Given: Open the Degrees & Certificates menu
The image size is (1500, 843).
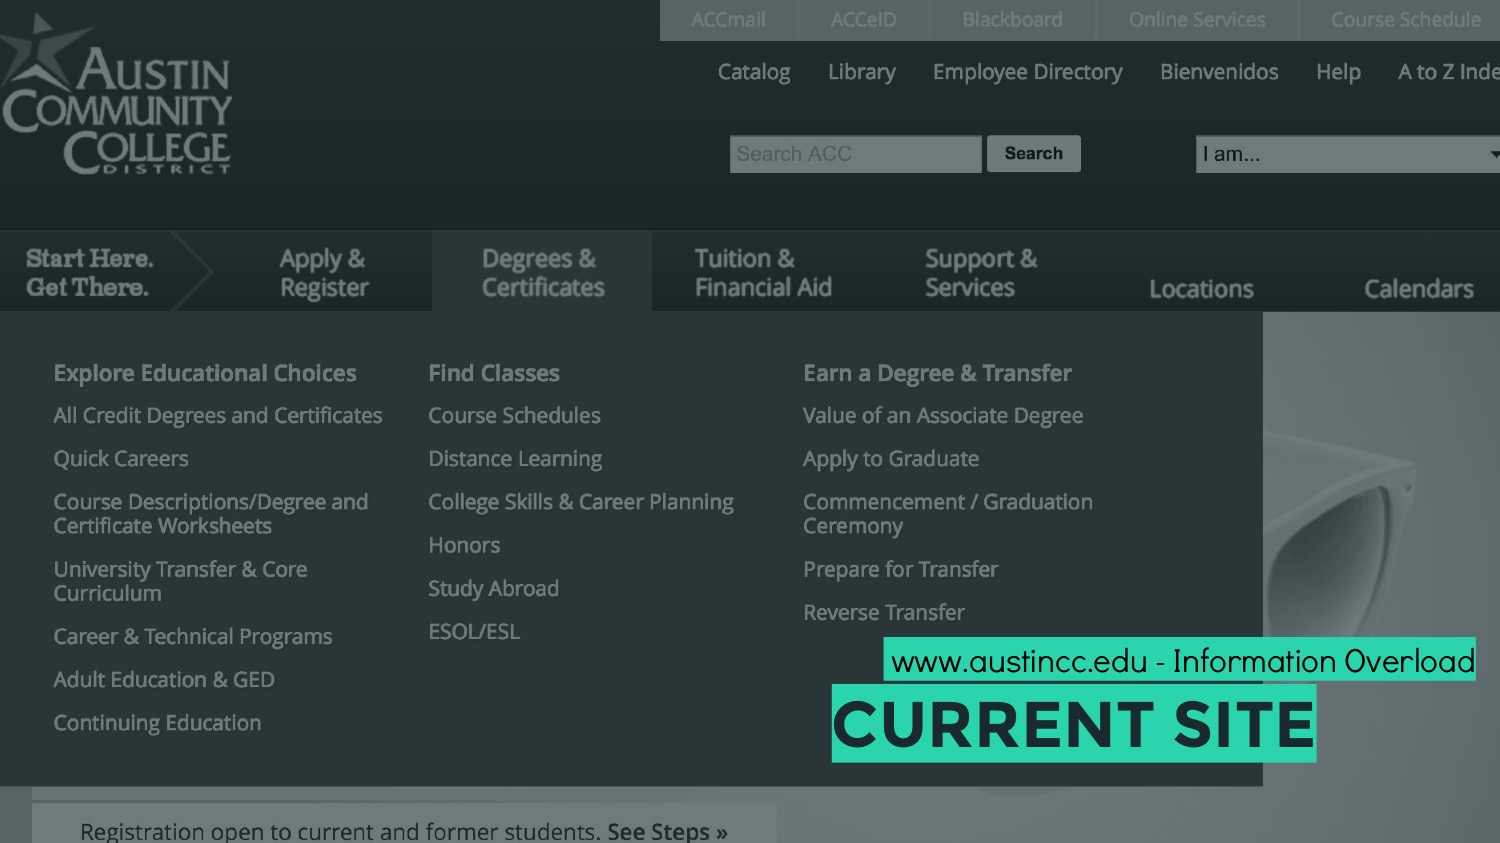Looking at the screenshot, I should [543, 272].
